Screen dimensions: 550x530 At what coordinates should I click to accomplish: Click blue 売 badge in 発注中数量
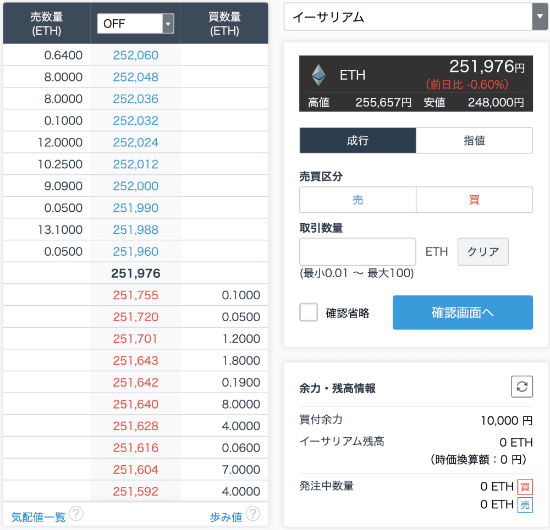click(x=525, y=505)
